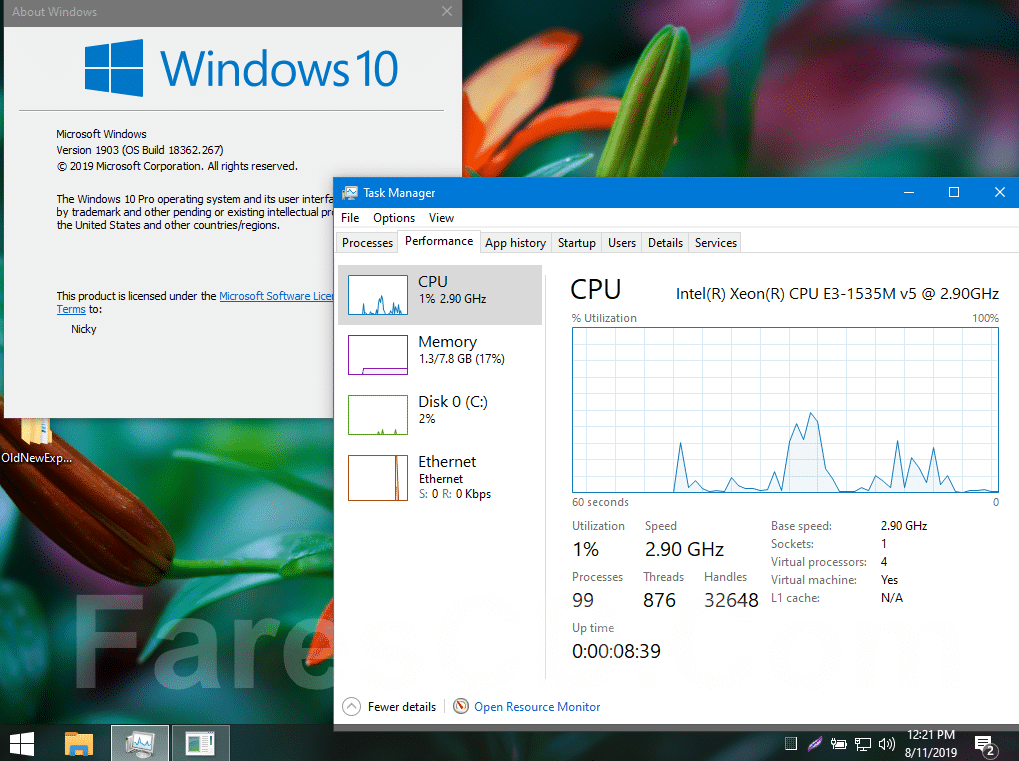Viewport: 1019px width, 761px height.
Task: Click the Speed value '2.90 GHz'
Action: click(x=684, y=549)
